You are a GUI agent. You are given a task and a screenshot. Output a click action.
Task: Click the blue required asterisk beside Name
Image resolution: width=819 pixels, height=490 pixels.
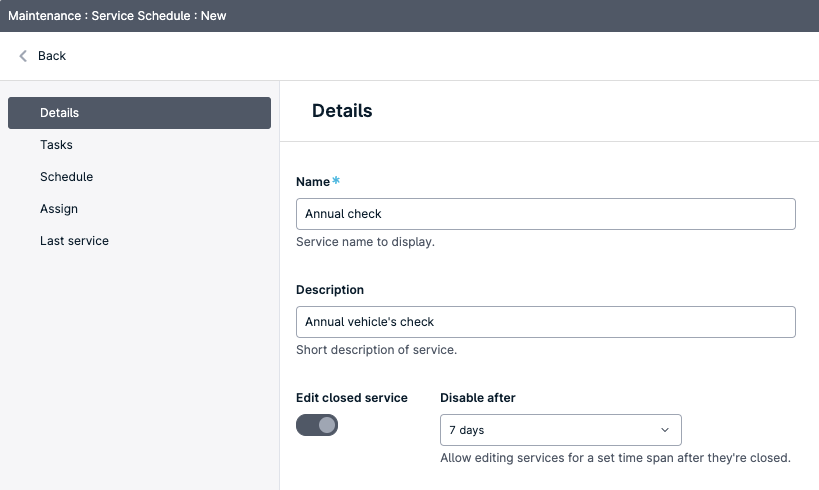coord(336,180)
